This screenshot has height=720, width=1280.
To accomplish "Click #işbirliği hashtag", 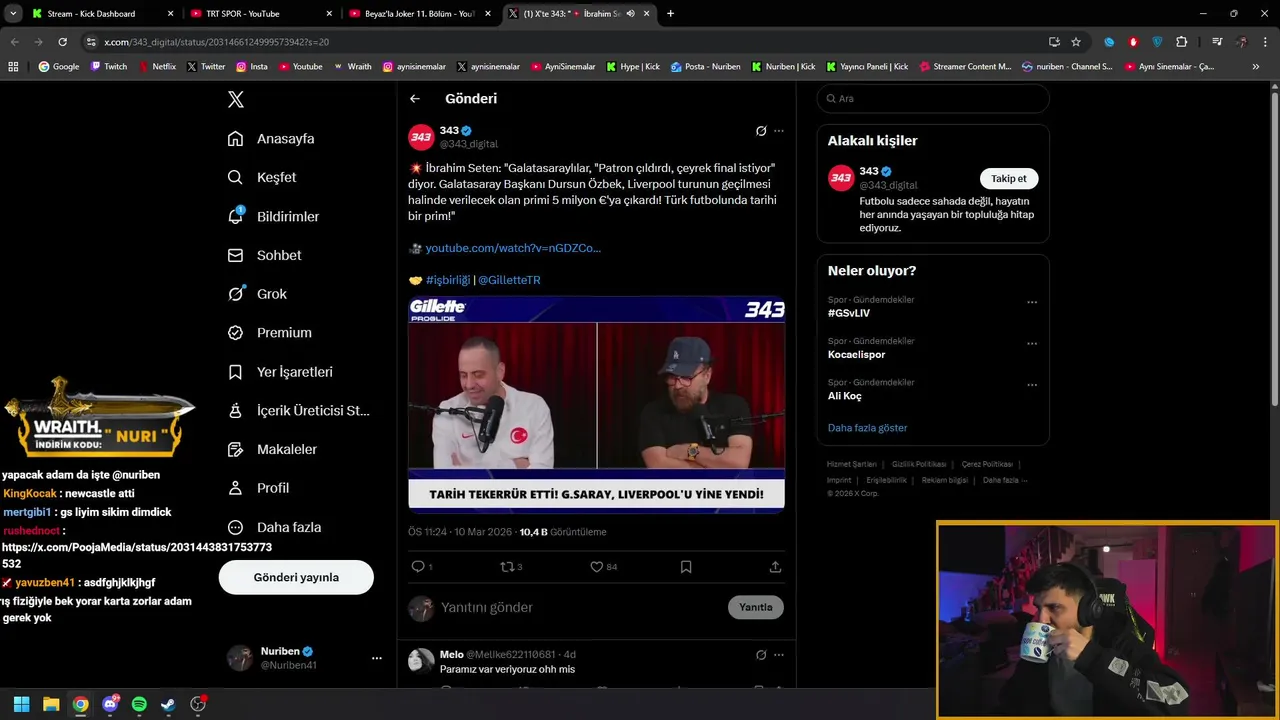I will pos(448,280).
